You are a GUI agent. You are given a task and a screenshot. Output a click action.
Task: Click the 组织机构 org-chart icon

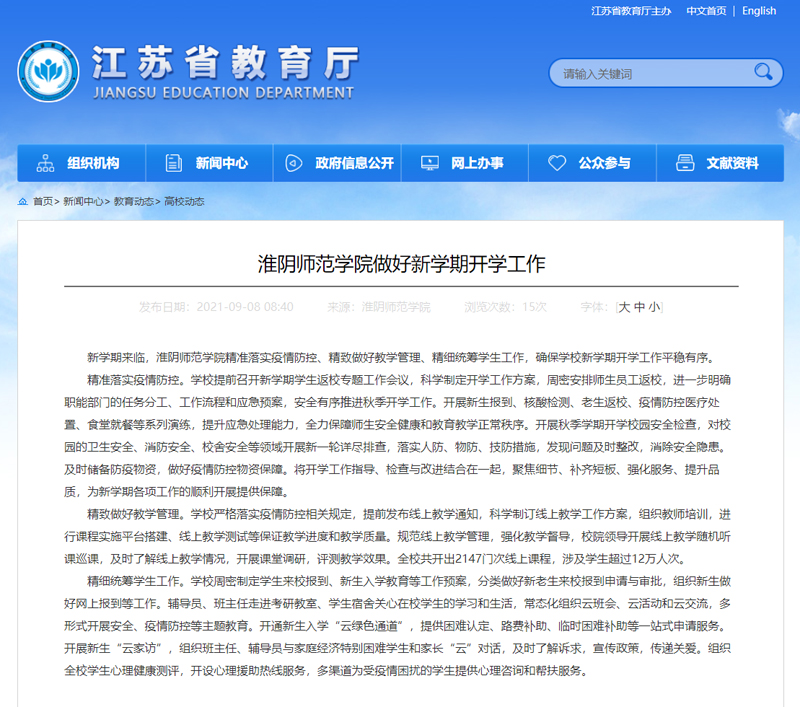(x=45, y=163)
